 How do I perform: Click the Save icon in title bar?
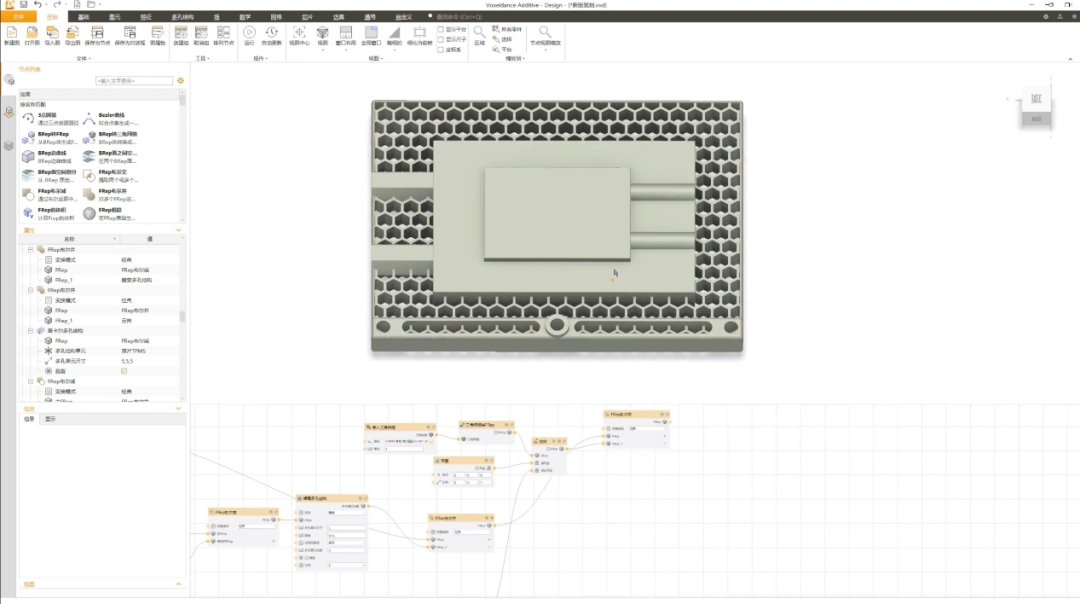pyautogui.click(x=23, y=5)
